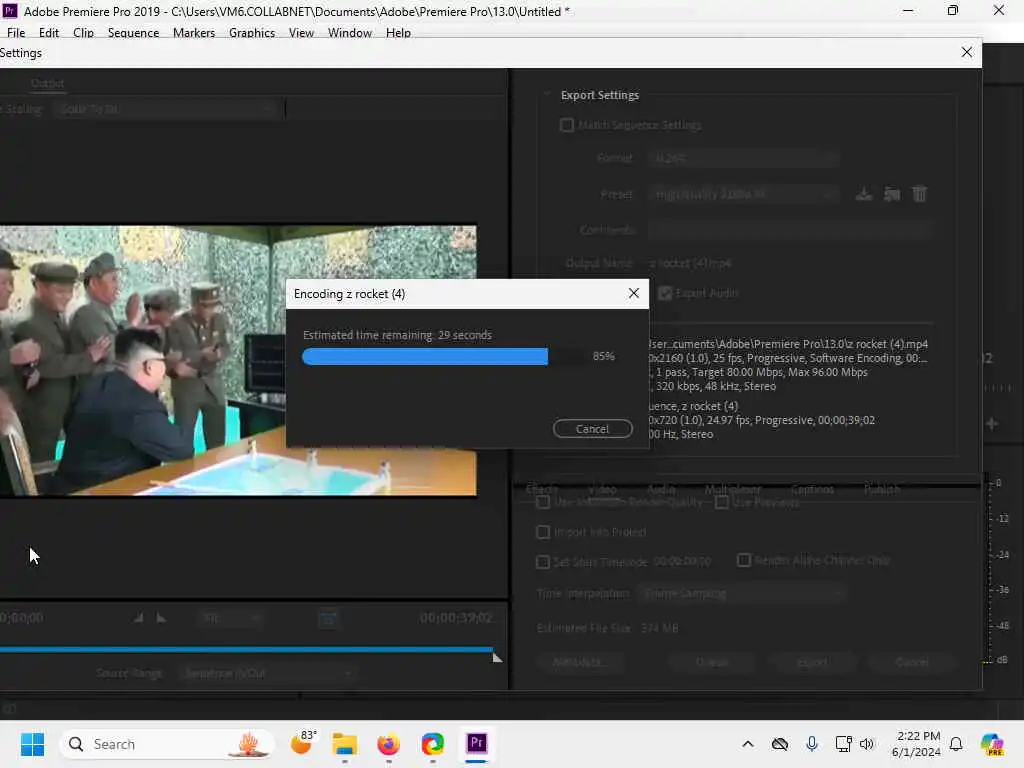
Task: Open the weather widget showing 83°
Action: (304, 743)
